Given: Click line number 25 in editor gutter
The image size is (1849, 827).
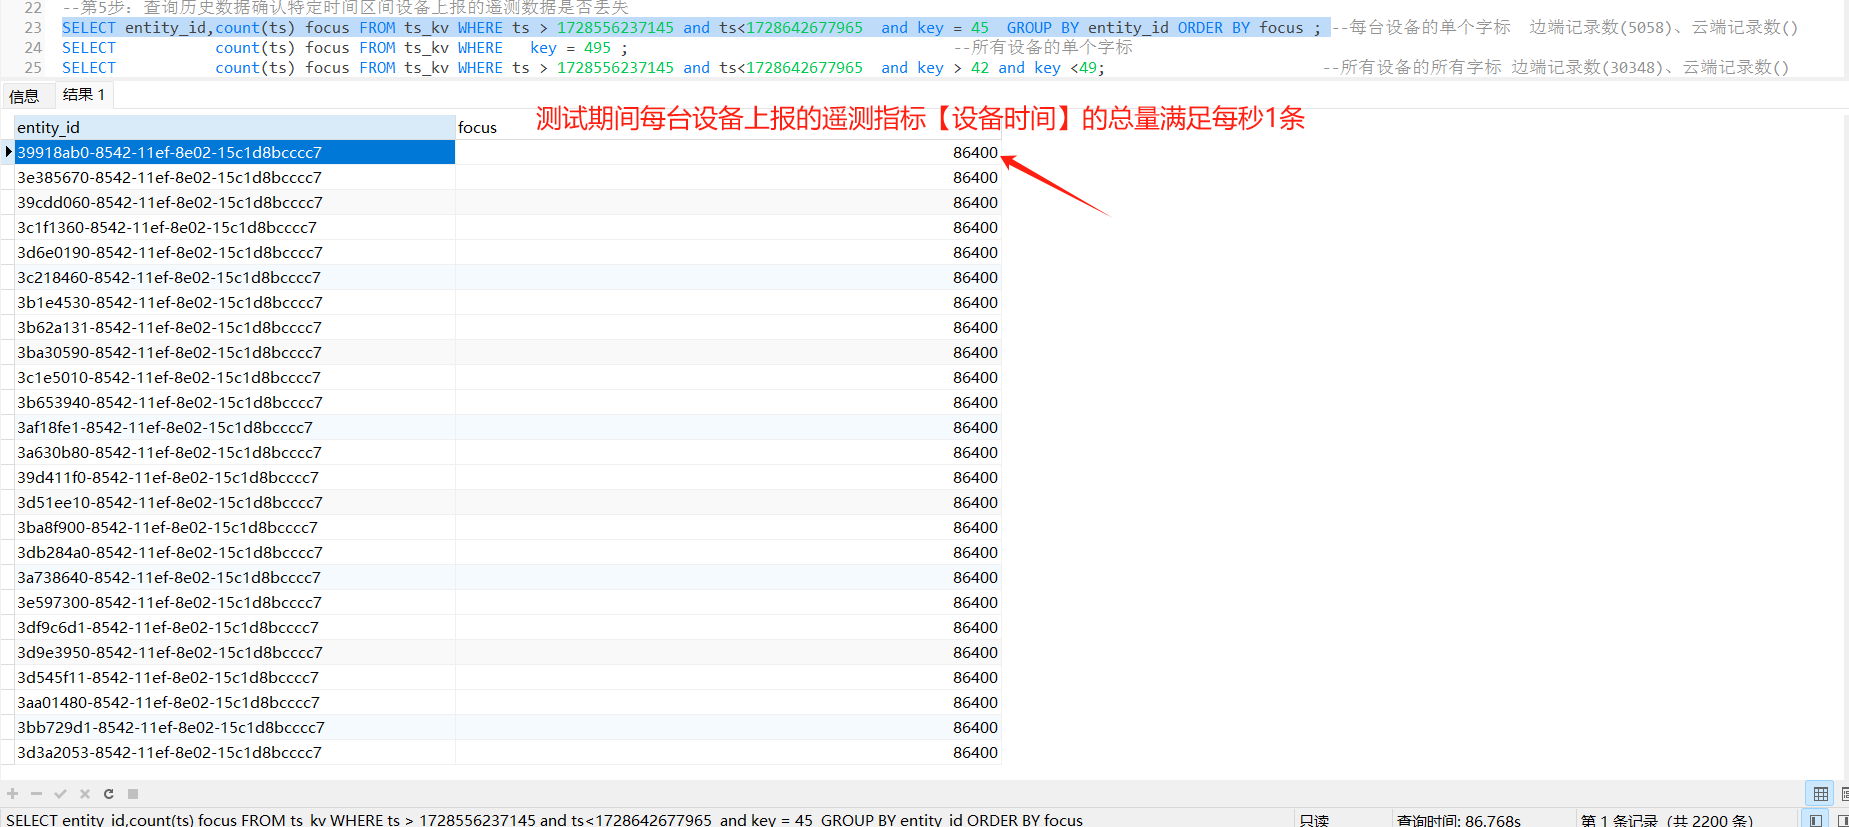Looking at the screenshot, I should [x=33, y=68].
